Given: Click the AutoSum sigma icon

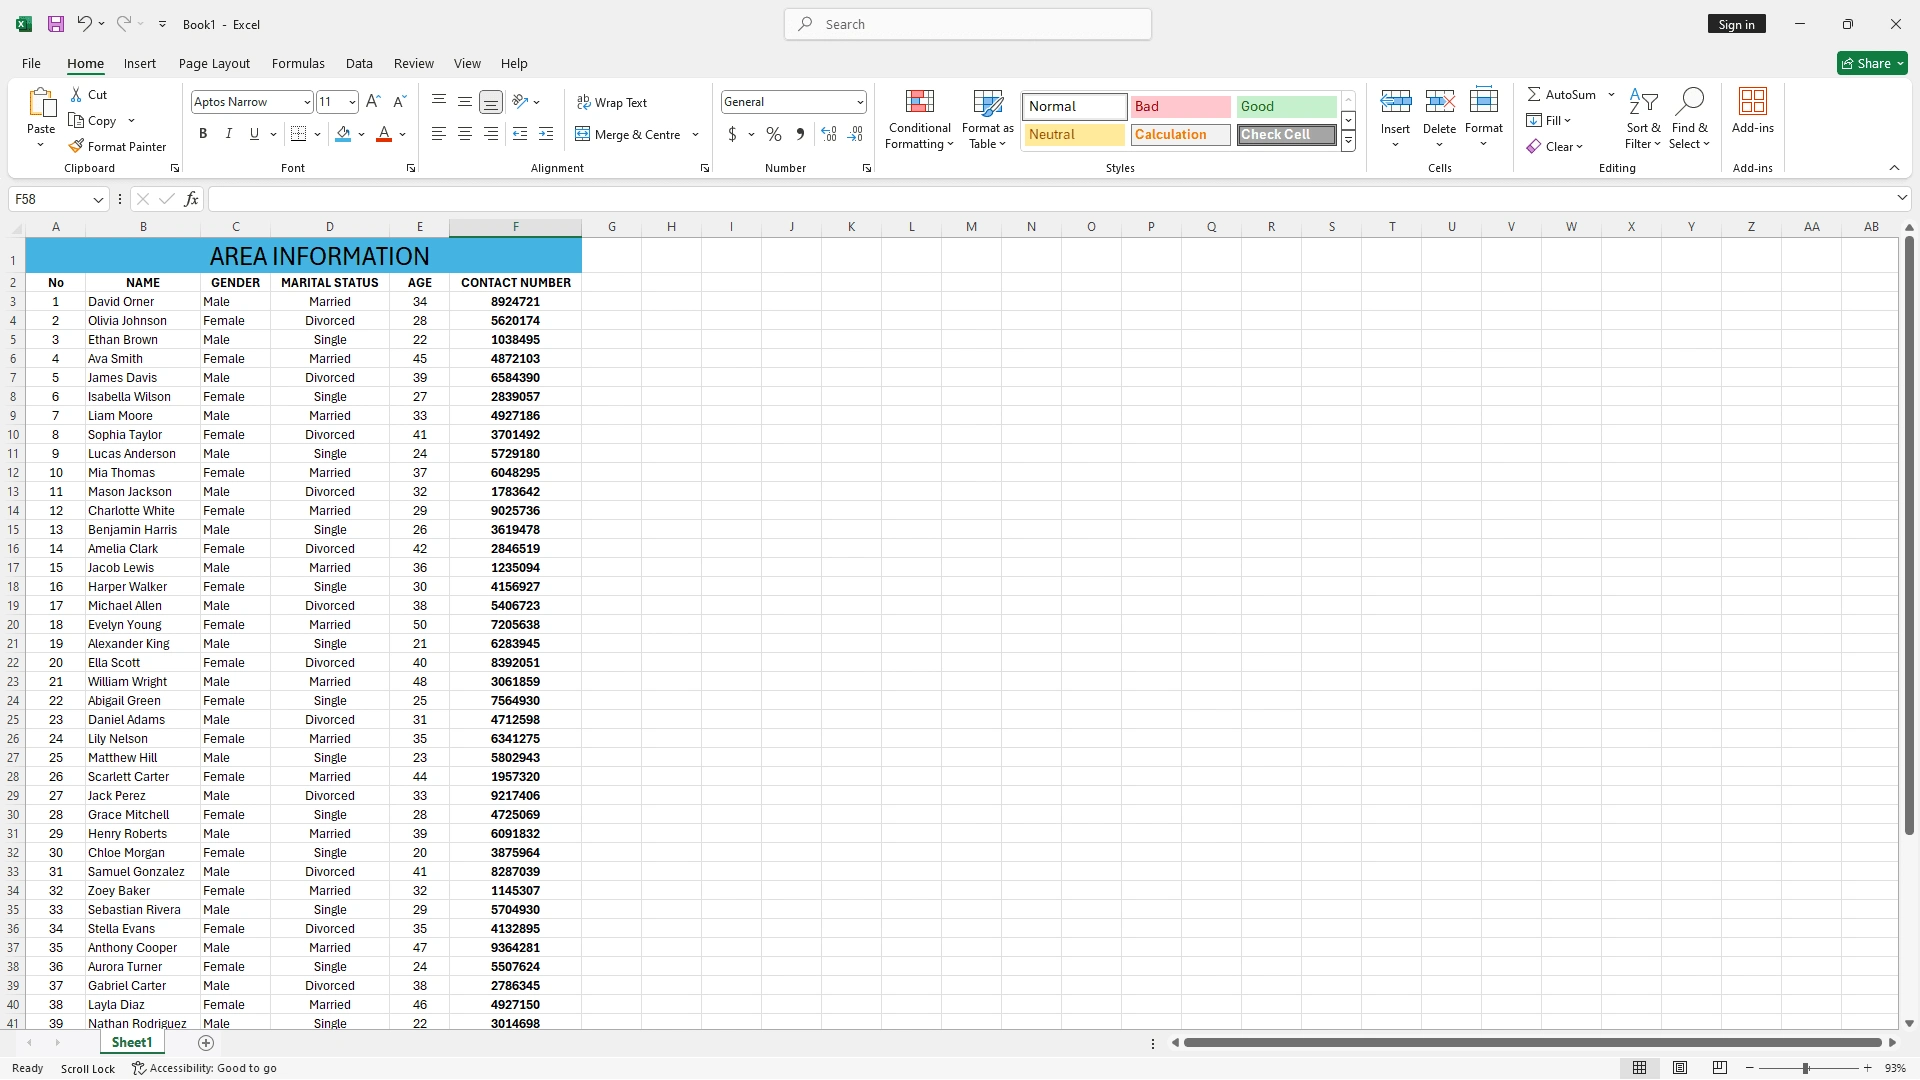Looking at the screenshot, I should click(x=1534, y=94).
